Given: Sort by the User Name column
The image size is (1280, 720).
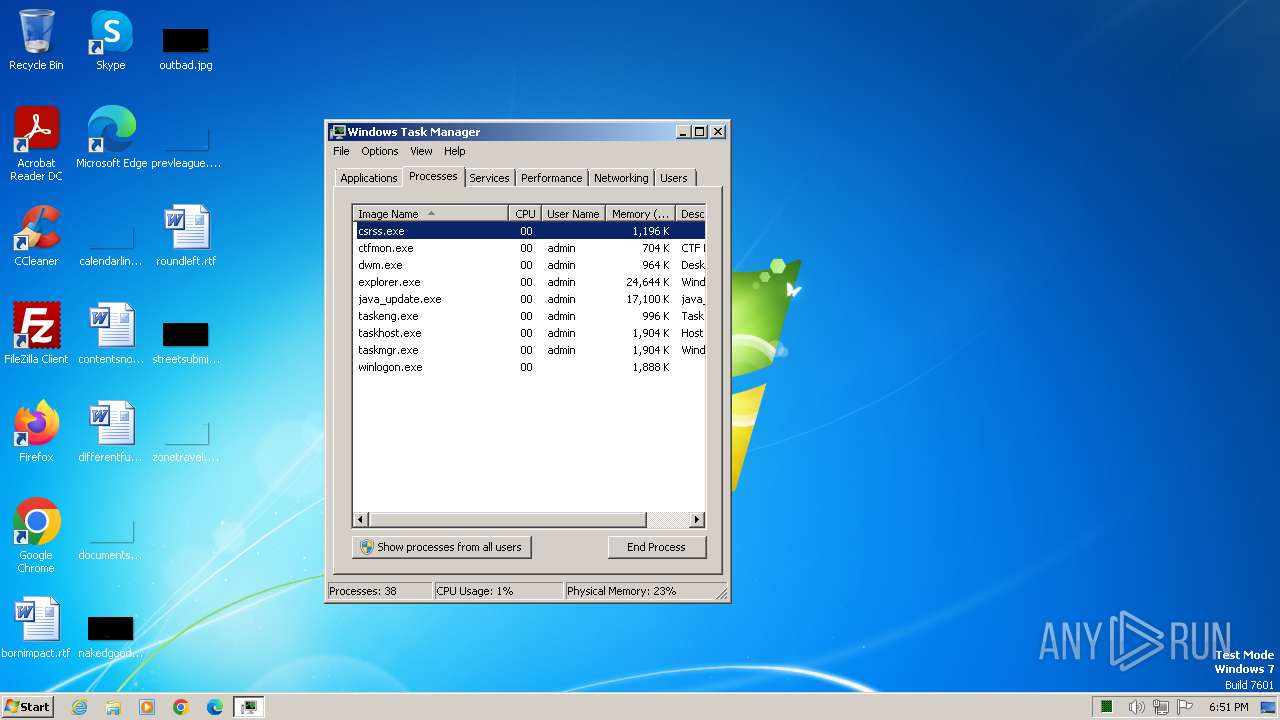Looking at the screenshot, I should coord(573,214).
